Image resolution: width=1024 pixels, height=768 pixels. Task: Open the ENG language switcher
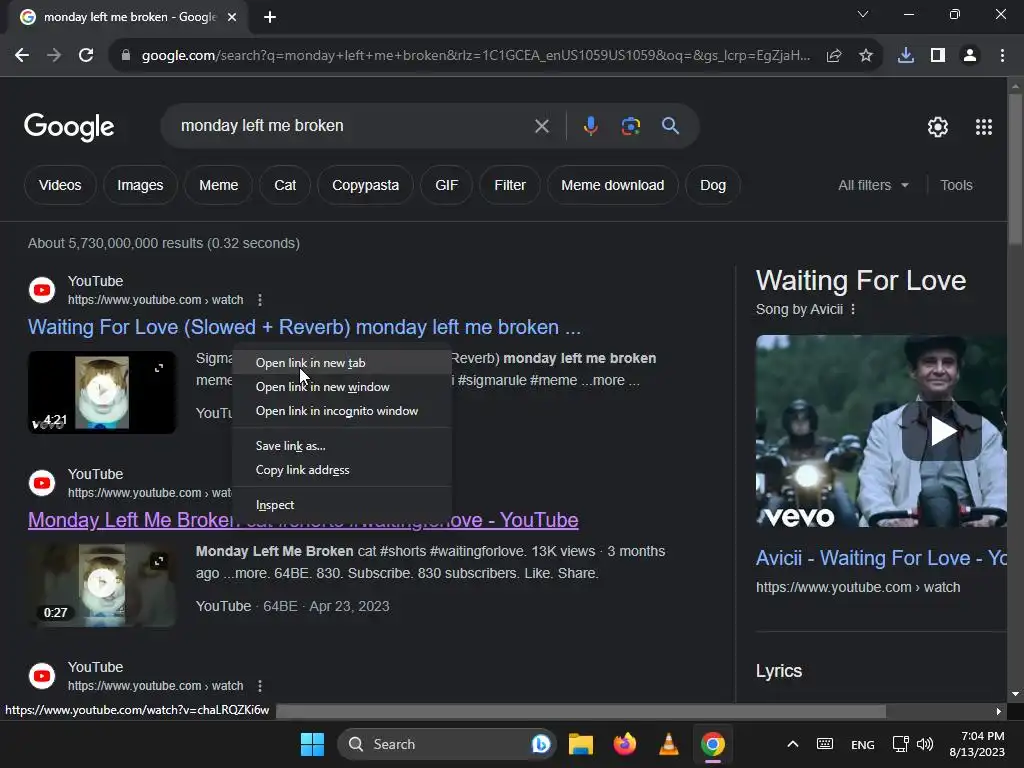click(863, 745)
